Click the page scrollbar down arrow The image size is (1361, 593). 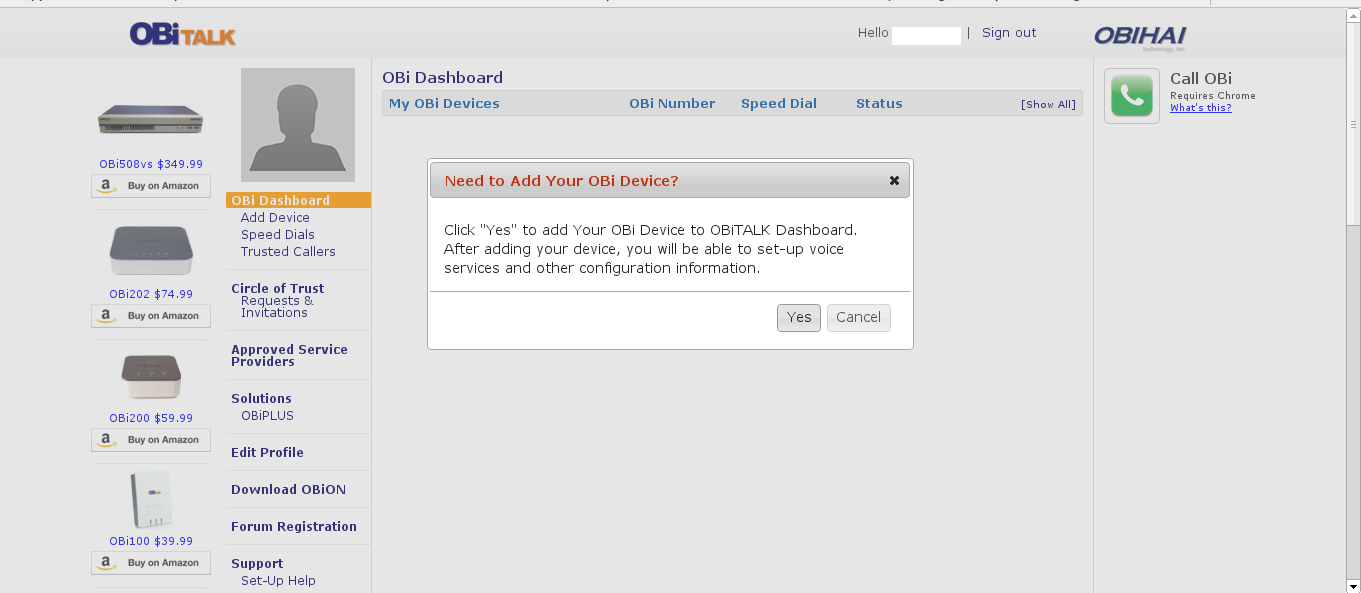(1353, 585)
